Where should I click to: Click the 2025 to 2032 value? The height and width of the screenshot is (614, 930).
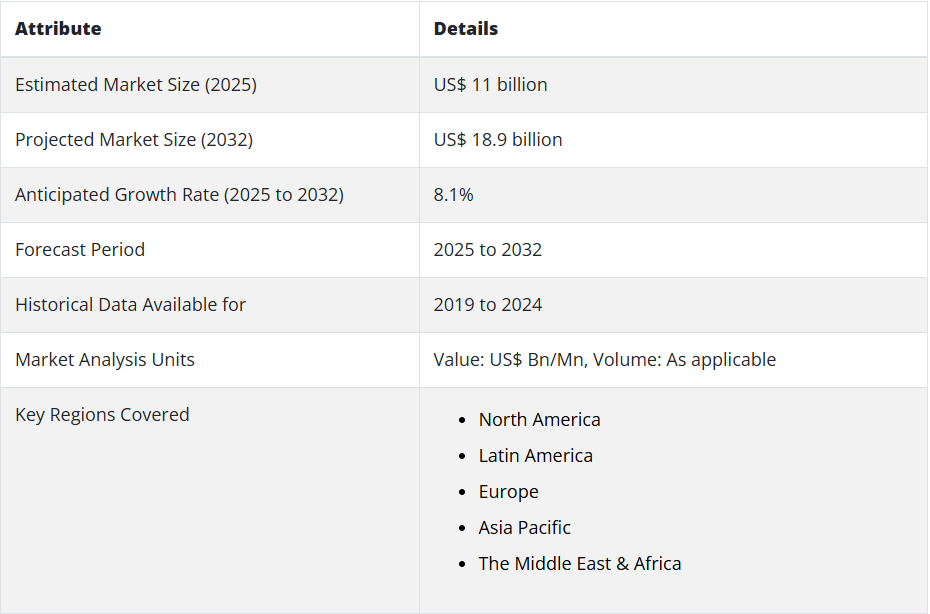point(488,250)
